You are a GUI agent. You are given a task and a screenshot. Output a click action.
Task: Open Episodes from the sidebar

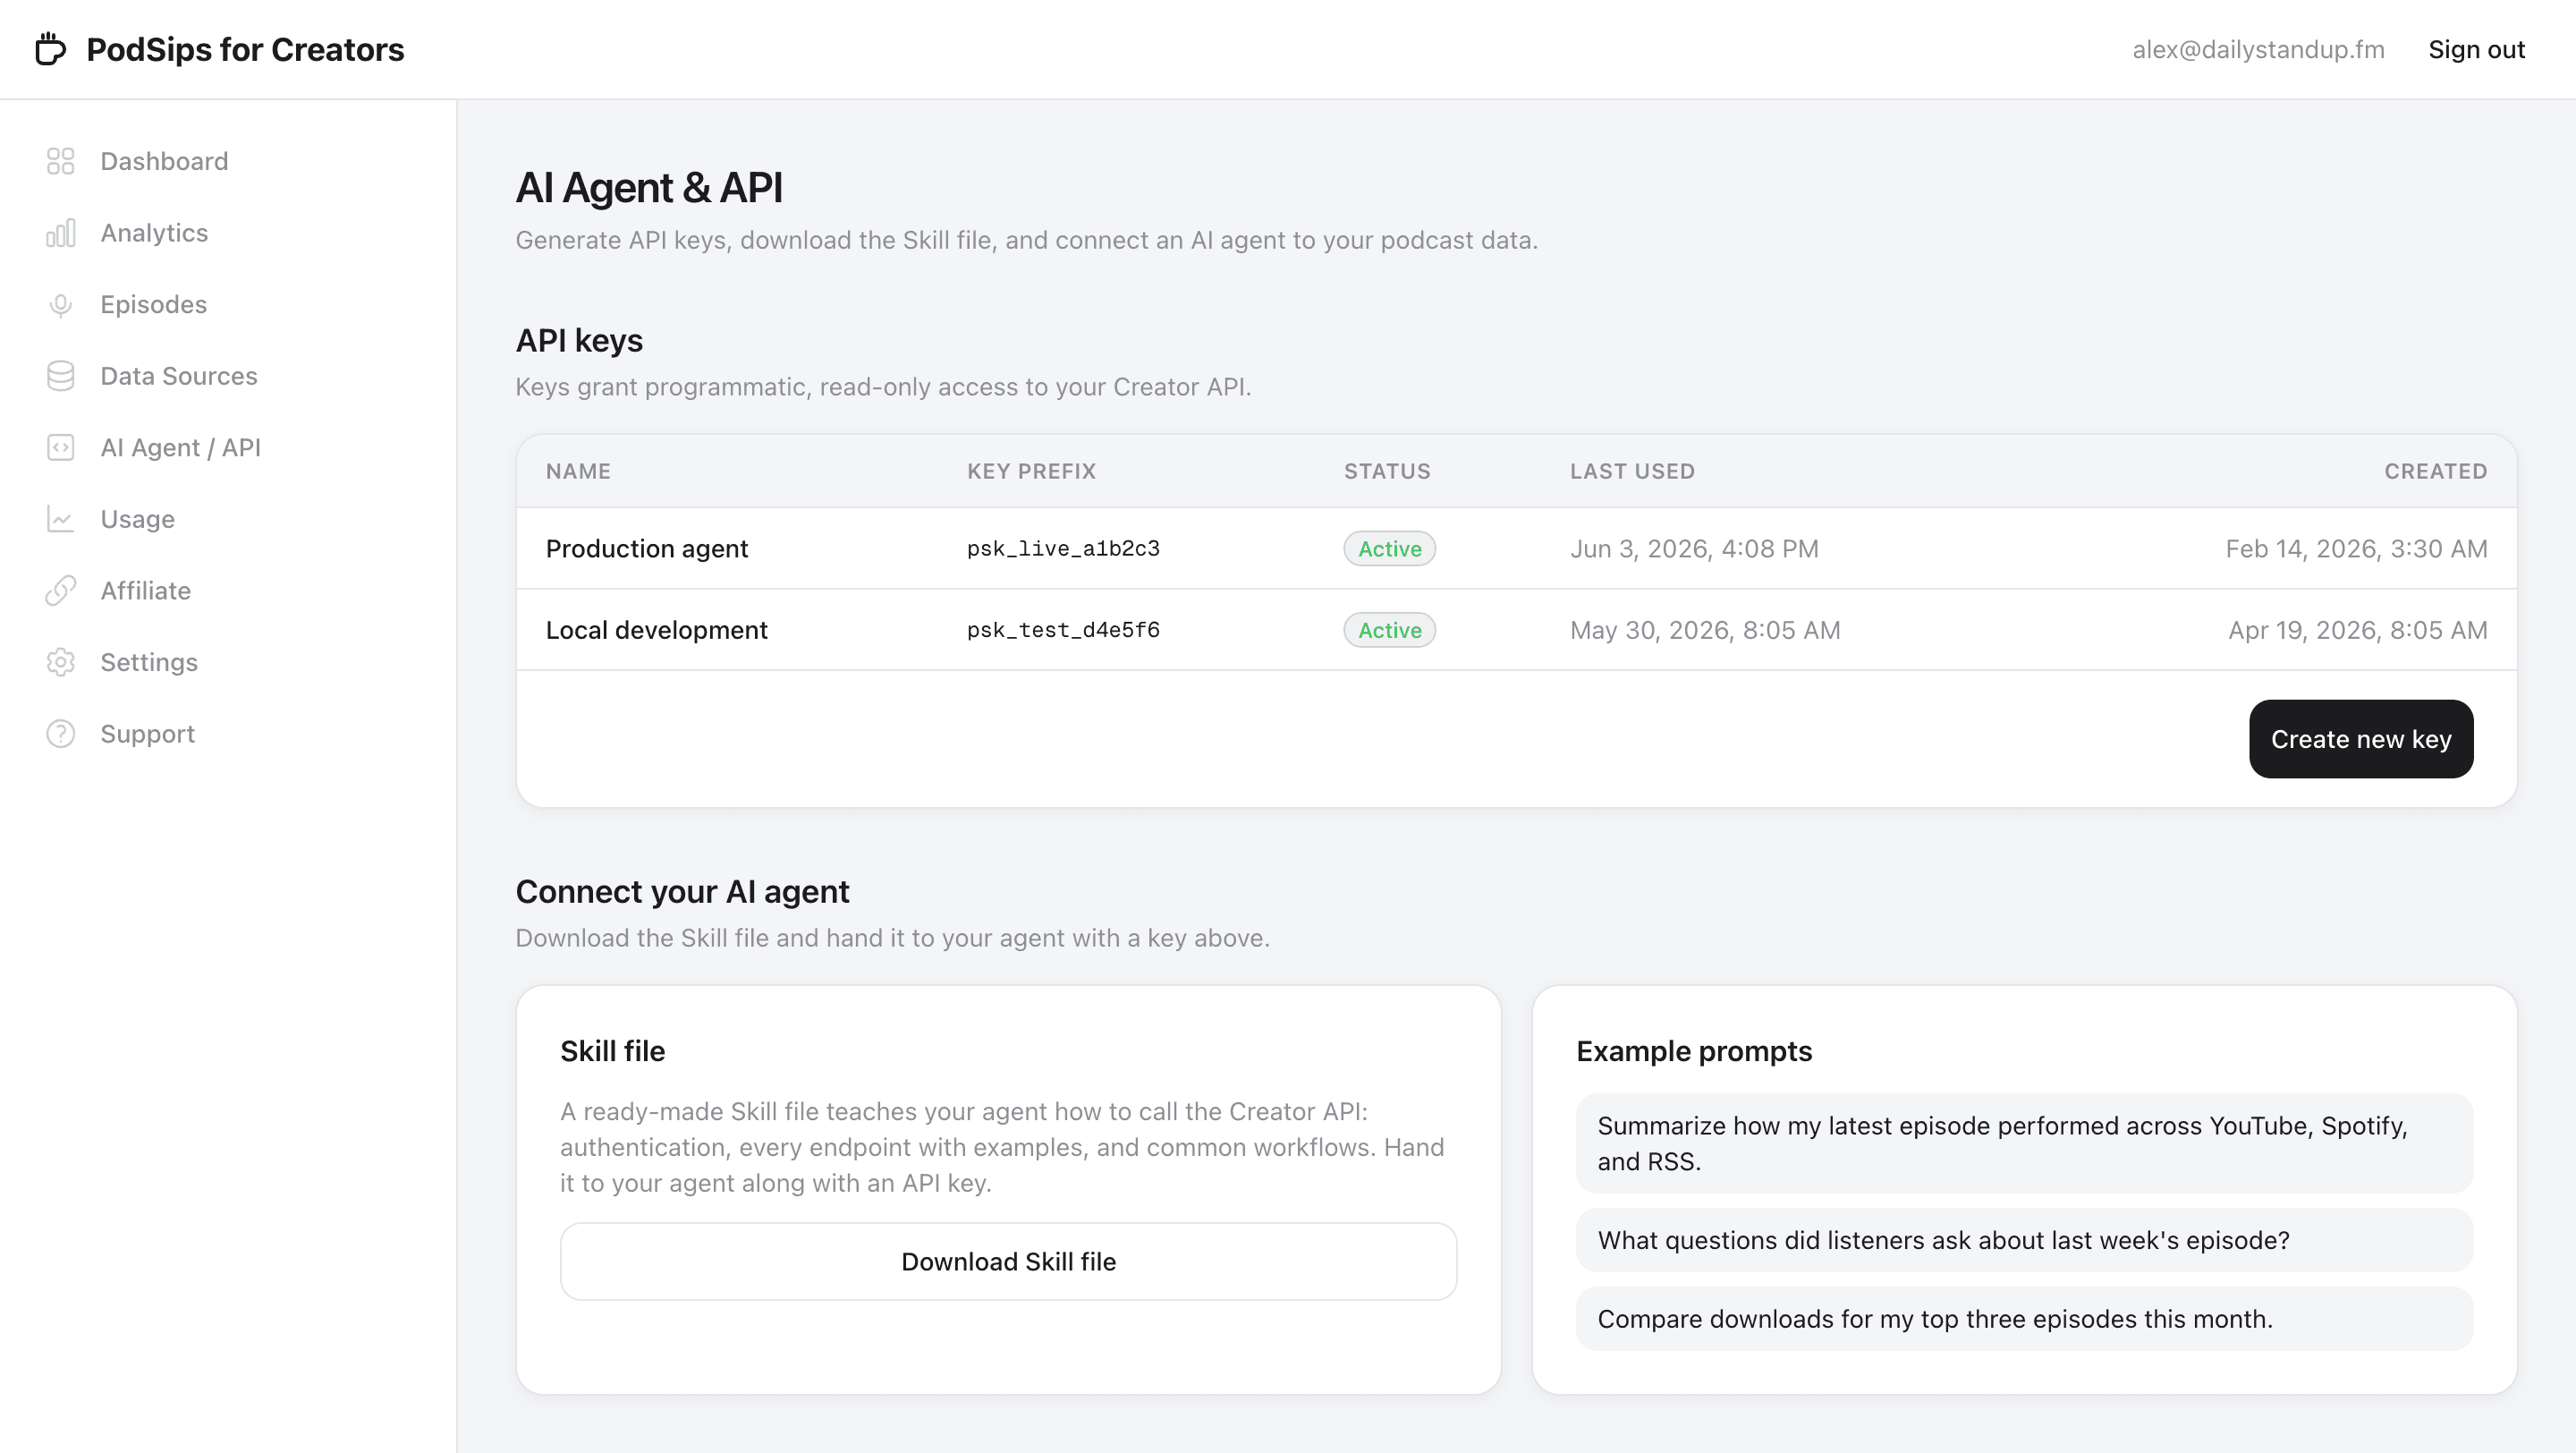click(x=153, y=305)
